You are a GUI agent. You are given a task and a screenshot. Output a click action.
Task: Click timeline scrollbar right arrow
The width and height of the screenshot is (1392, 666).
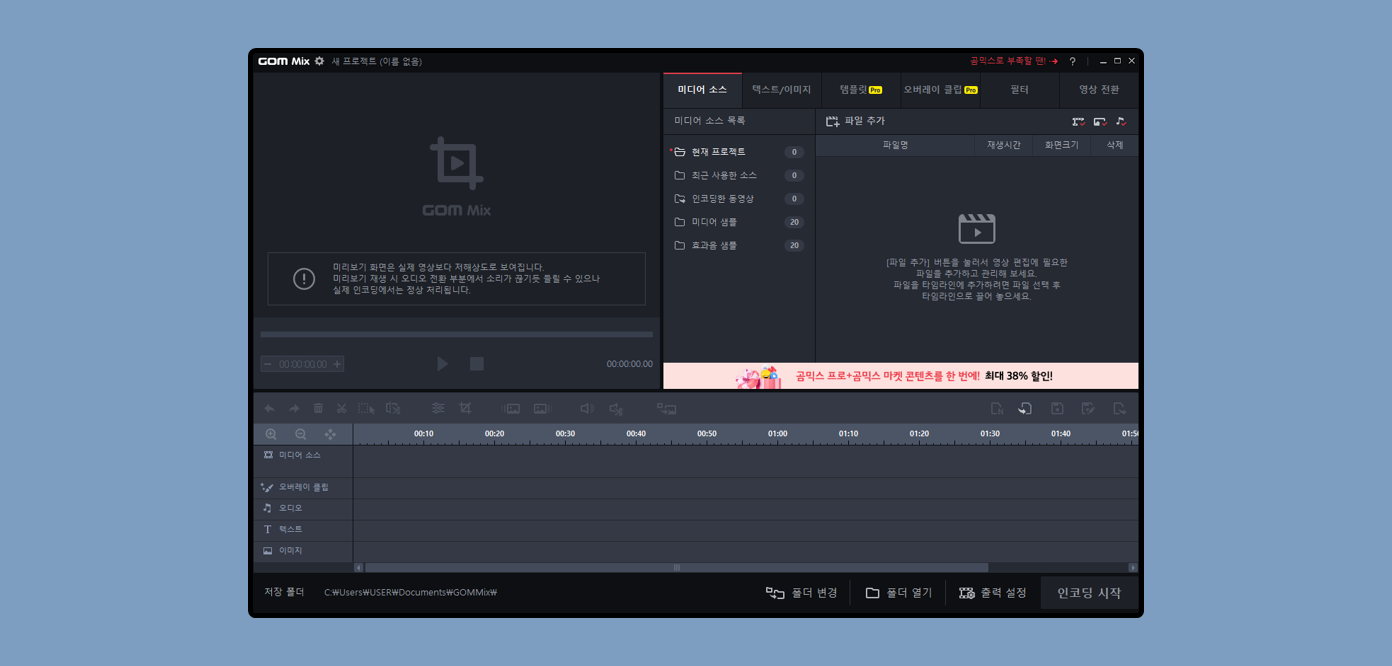(x=1133, y=567)
